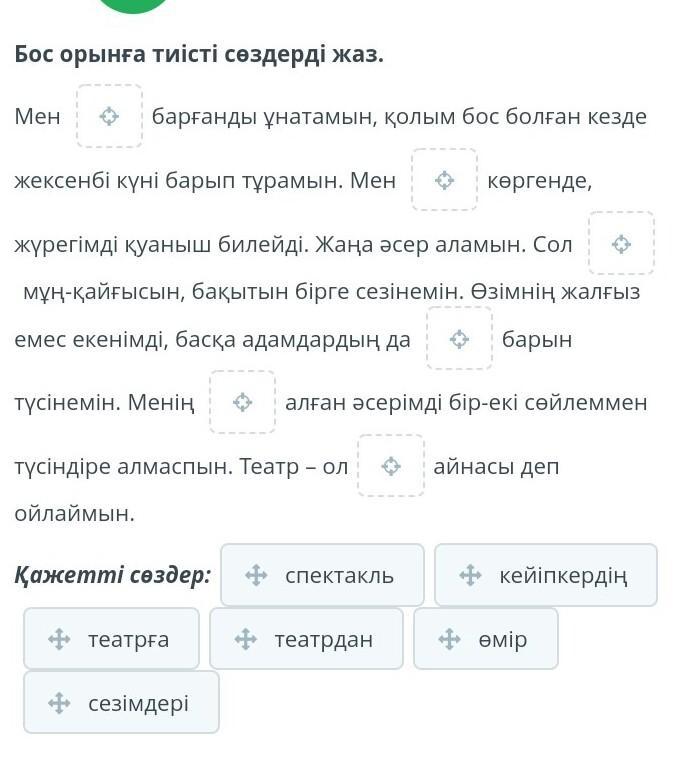Click the blank before 'көргенде'

444,181
